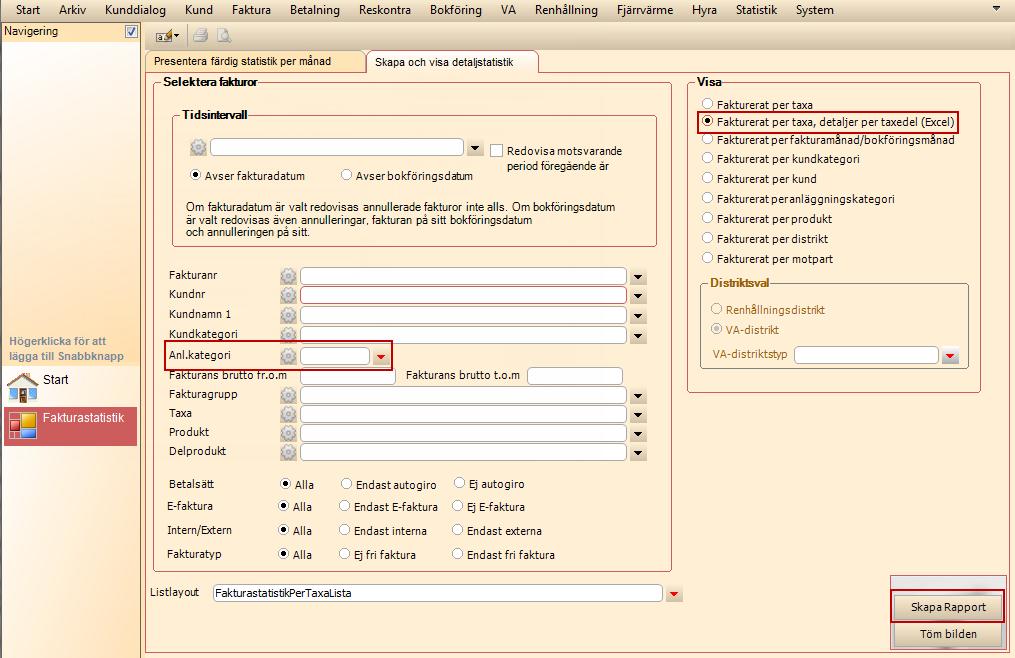
Task: Open the Listlayout dropdown arrow
Action: [x=675, y=594]
